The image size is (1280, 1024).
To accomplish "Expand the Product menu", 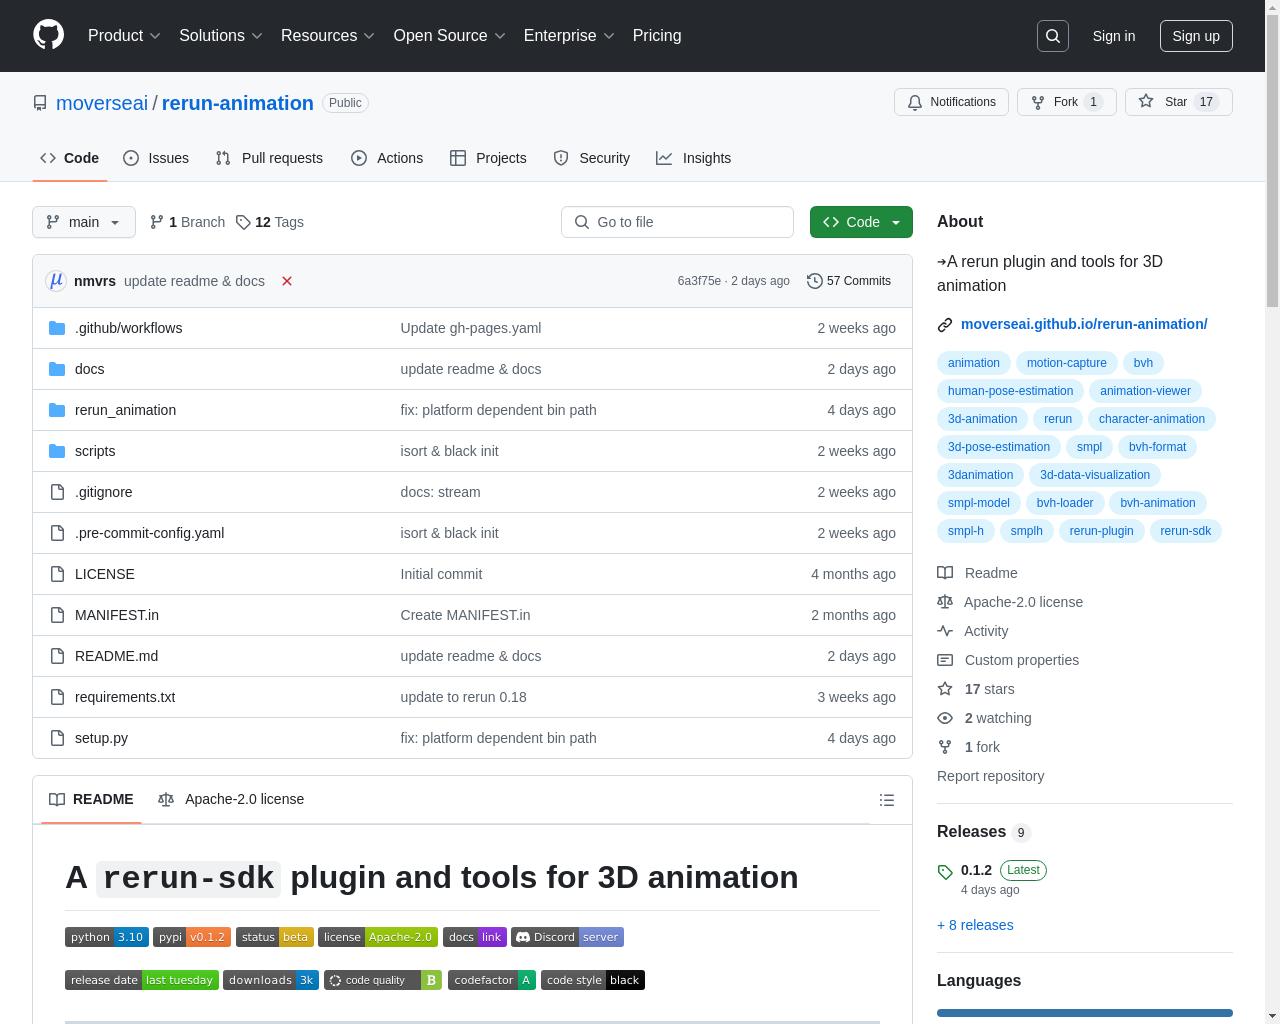I will [x=124, y=36].
